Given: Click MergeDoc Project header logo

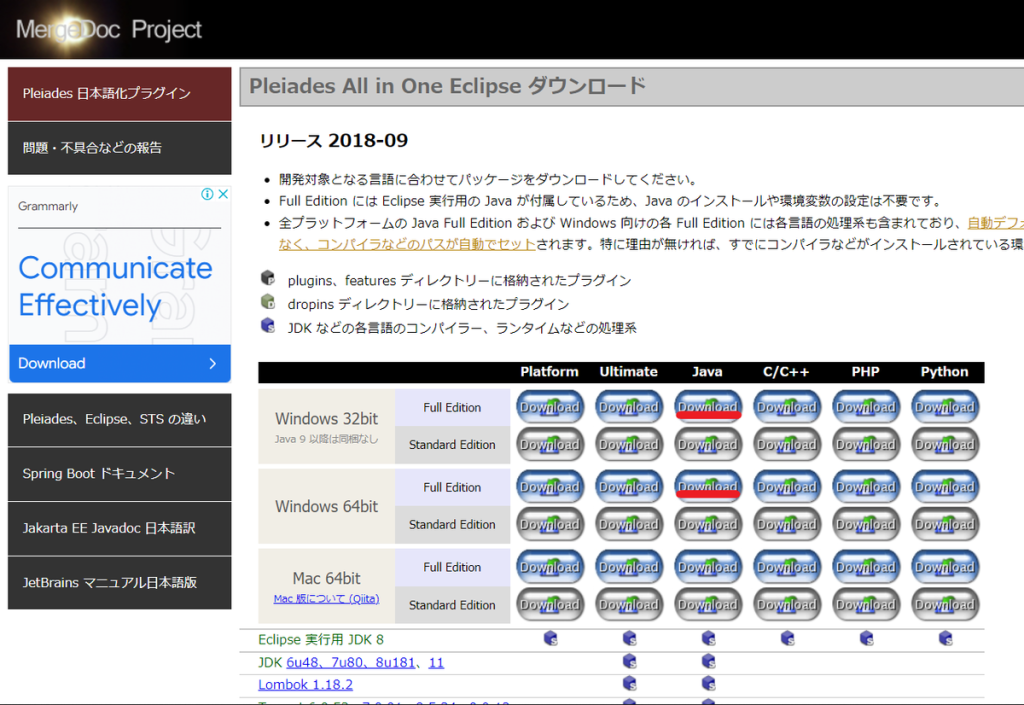Looking at the screenshot, I should tap(109, 30).
